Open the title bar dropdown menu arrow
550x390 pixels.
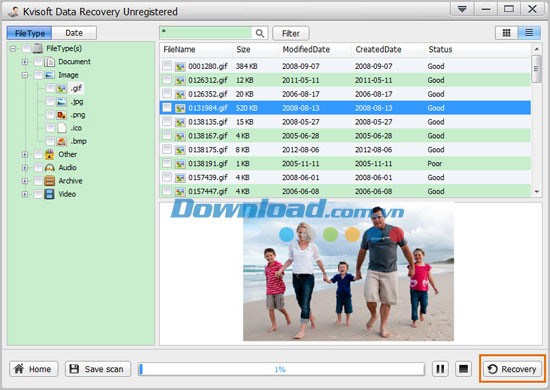(x=462, y=9)
